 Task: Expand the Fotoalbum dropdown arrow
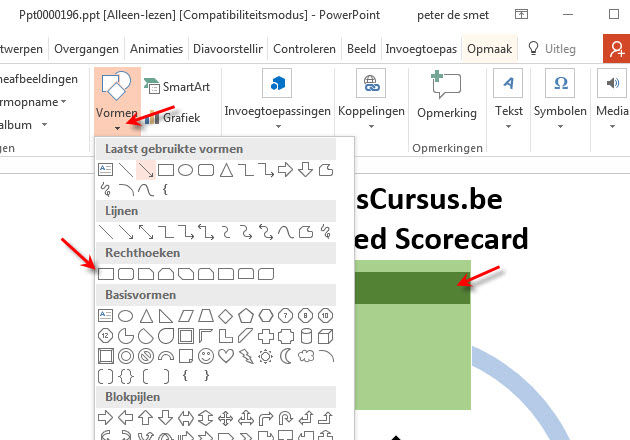click(44, 125)
